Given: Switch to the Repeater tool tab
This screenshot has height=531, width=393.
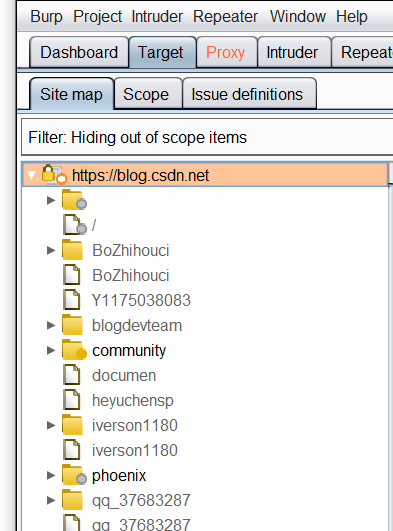Looking at the screenshot, I should (363, 52).
